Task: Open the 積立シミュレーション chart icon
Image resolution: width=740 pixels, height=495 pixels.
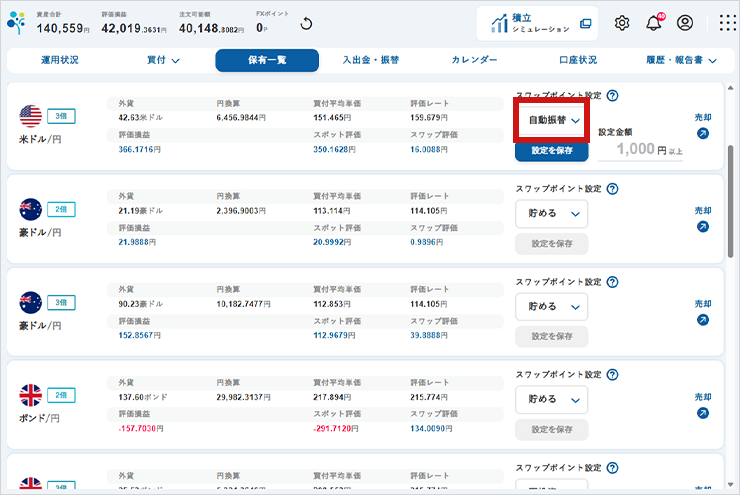Action: (499, 23)
